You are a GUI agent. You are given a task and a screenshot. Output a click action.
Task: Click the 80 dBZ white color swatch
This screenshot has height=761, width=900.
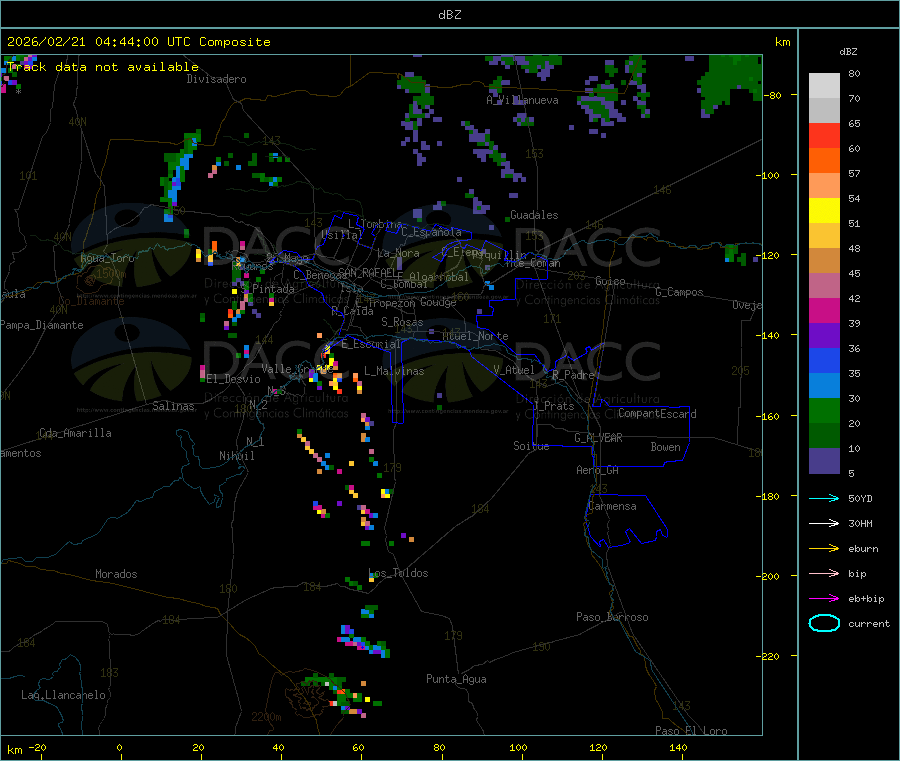coord(824,85)
